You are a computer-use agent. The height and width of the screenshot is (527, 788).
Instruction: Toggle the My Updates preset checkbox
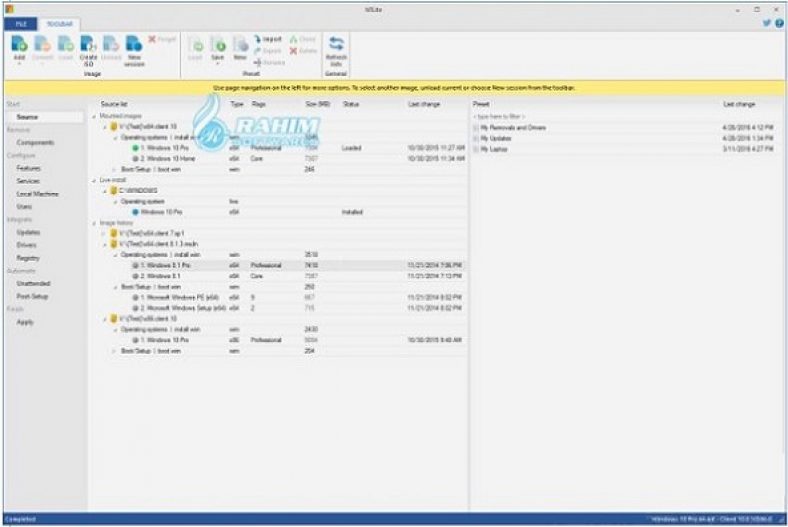pyautogui.click(x=476, y=139)
